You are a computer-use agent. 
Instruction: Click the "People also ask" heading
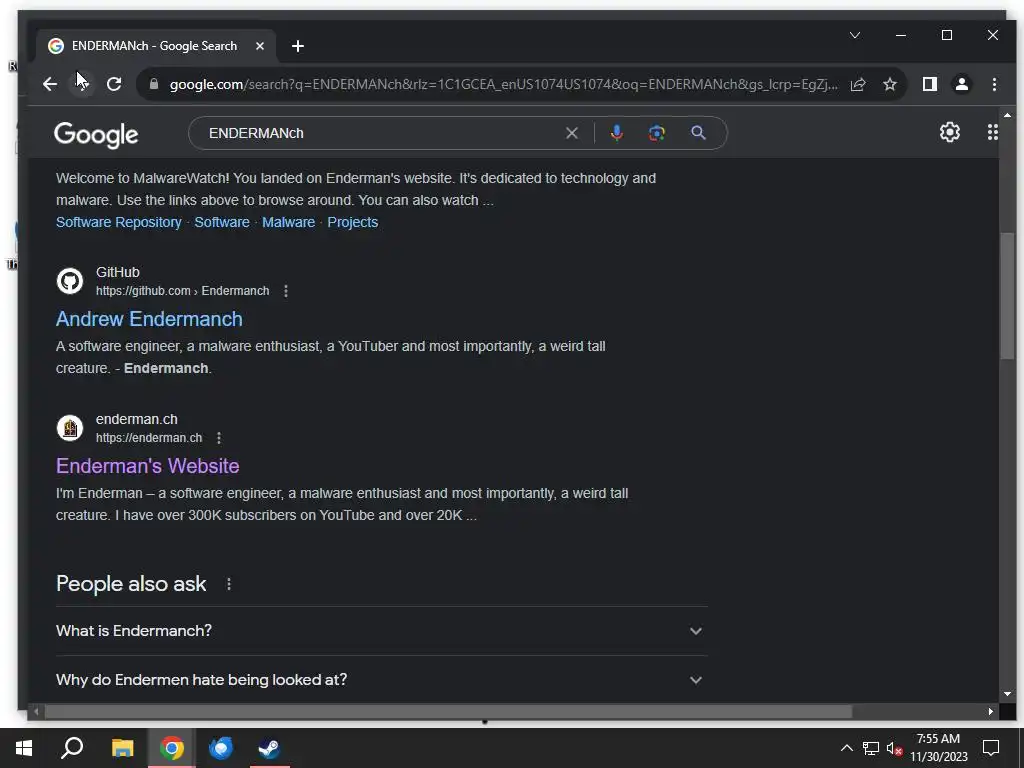click(131, 584)
